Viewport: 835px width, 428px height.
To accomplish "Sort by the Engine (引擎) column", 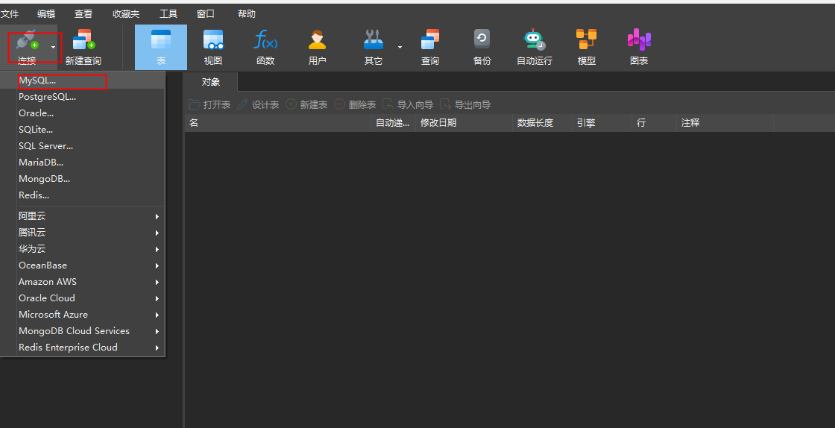I will [x=602, y=123].
